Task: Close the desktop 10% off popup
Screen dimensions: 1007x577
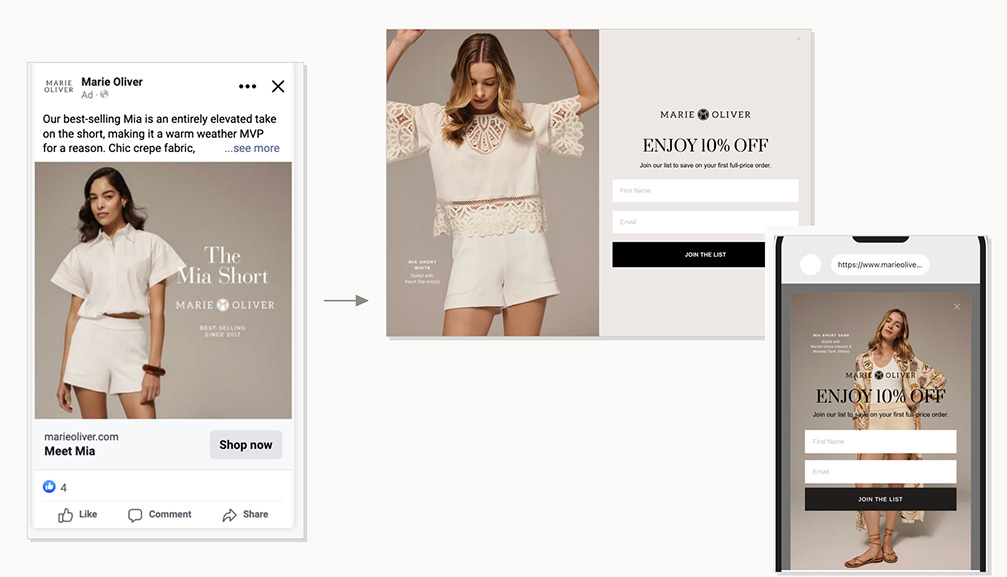Action: (798, 39)
